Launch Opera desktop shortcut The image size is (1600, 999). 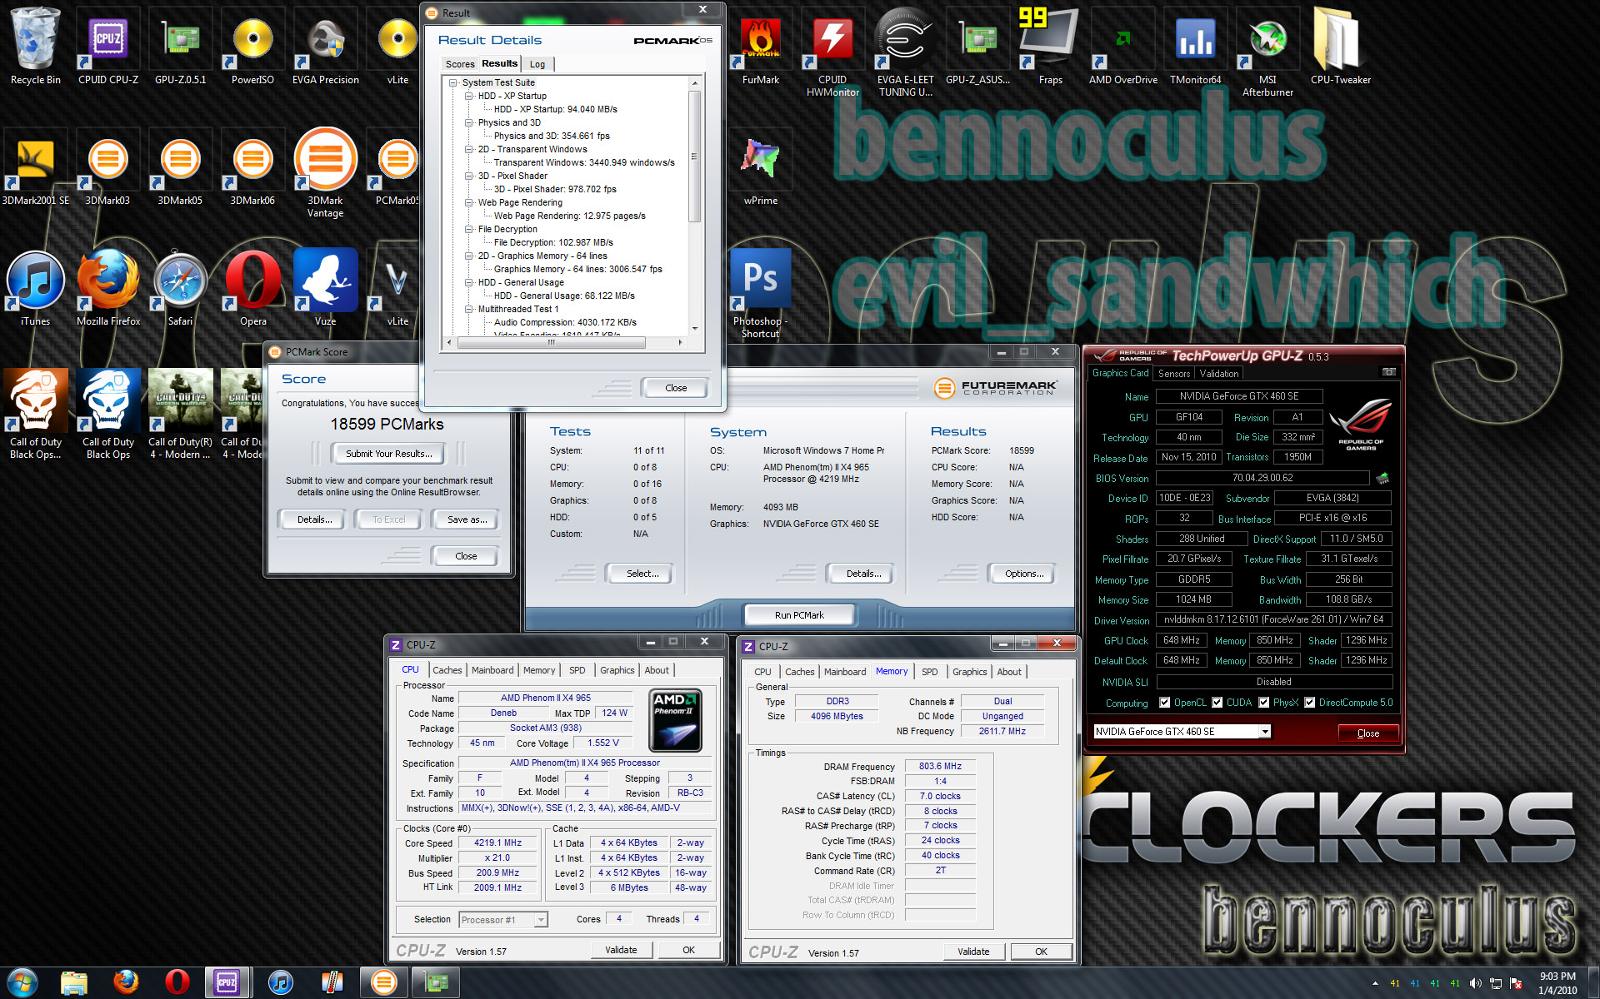pyautogui.click(x=252, y=290)
